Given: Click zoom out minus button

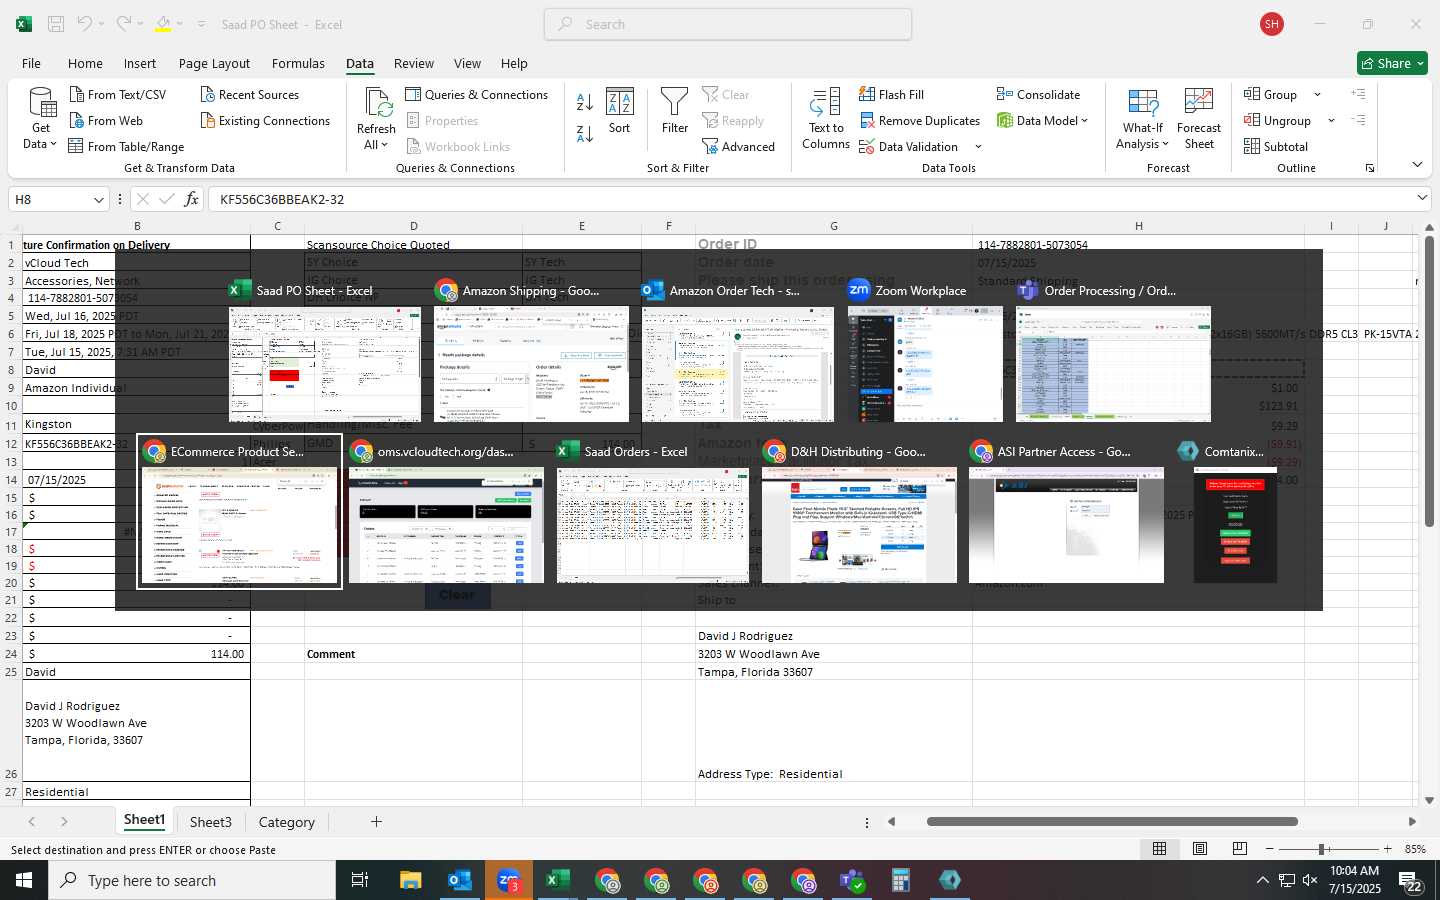Looking at the screenshot, I should [x=1270, y=849].
